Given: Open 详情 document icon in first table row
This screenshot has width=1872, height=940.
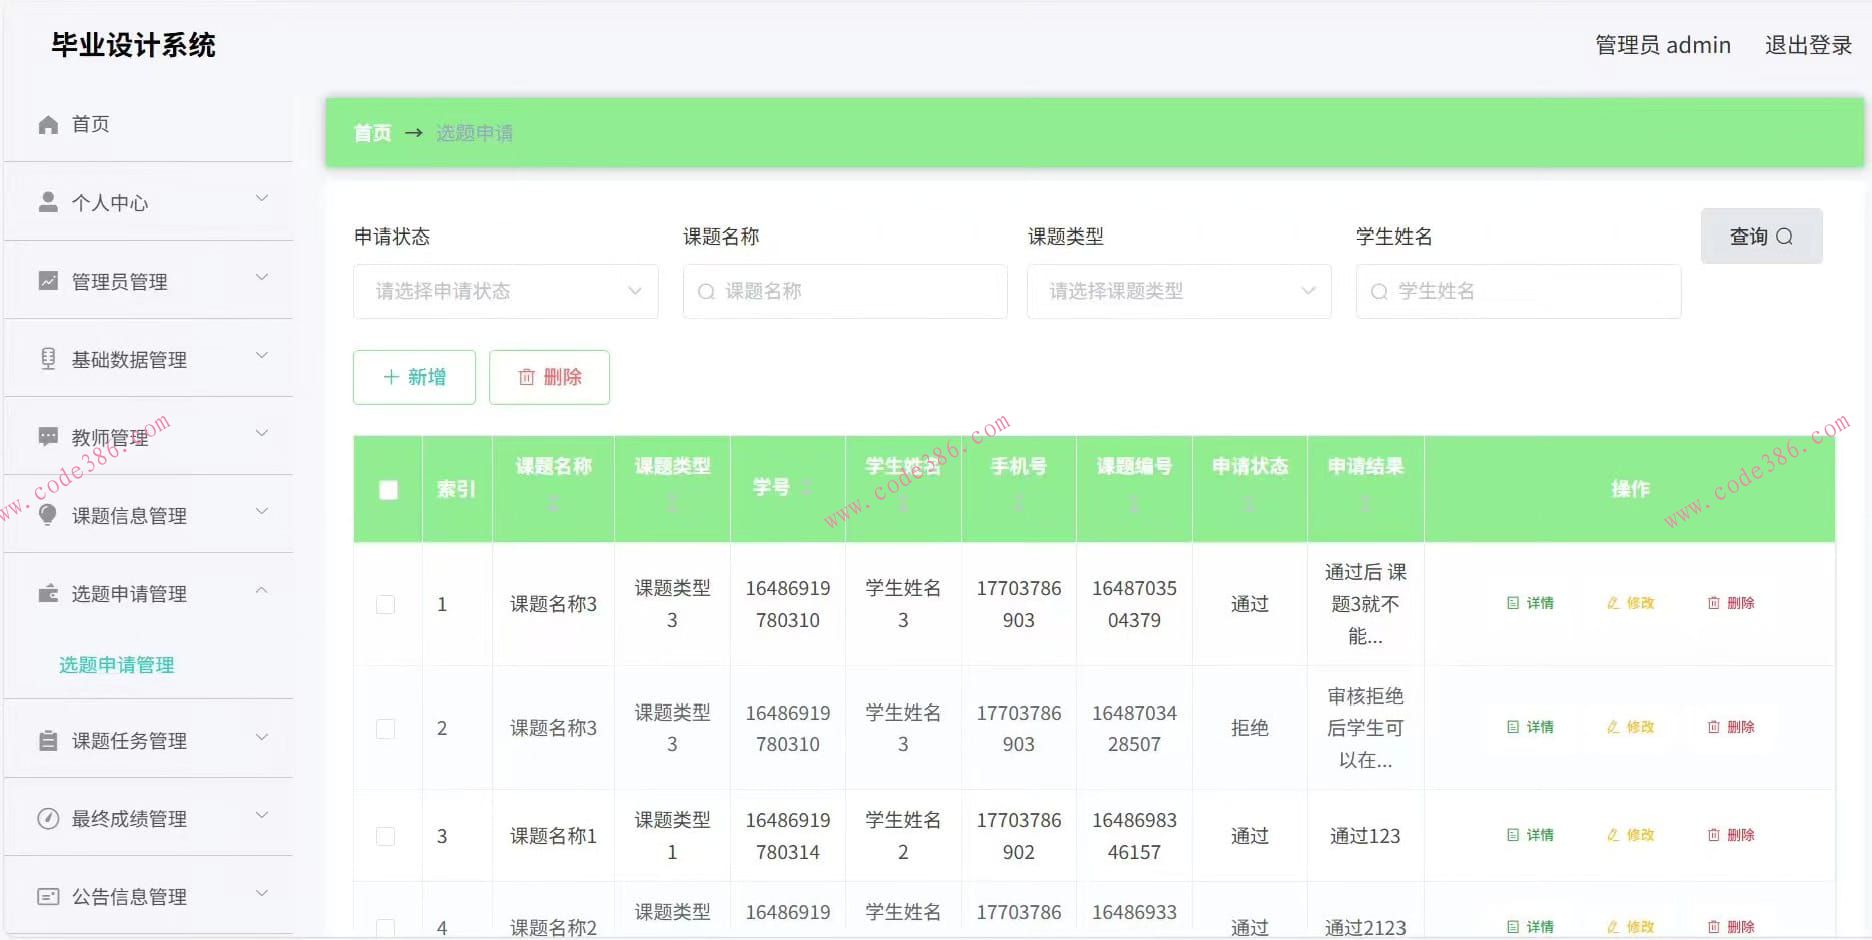Looking at the screenshot, I should [x=1513, y=603].
